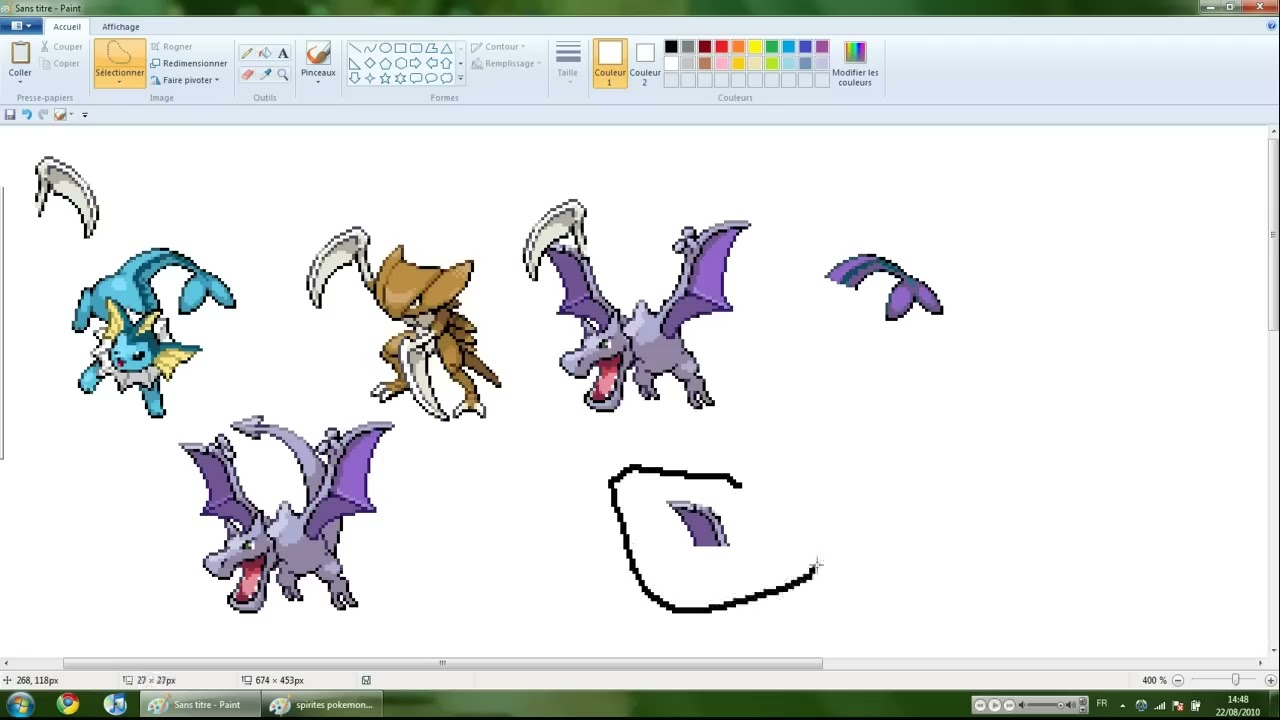
Task: Open the customize quick access toolbar arrow
Action: [85, 115]
